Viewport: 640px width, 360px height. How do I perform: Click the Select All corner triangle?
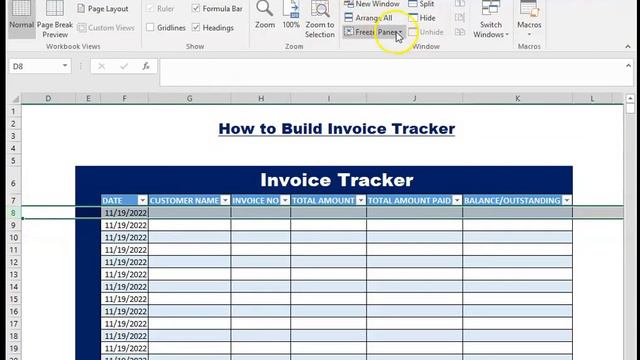pyautogui.click(x=15, y=99)
